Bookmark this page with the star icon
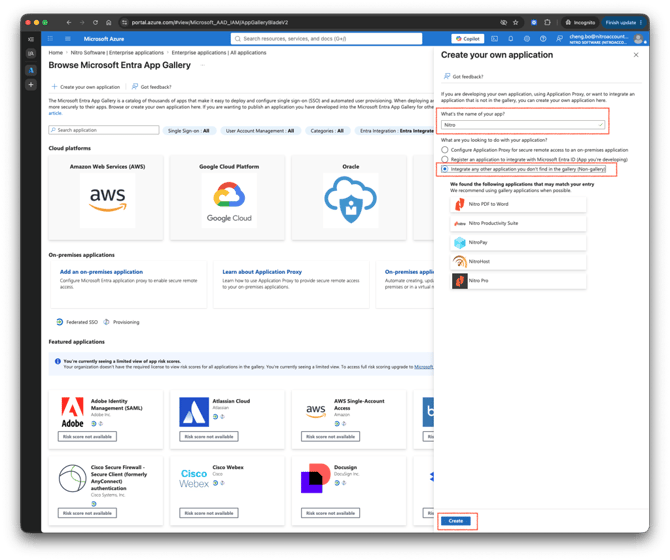The image size is (670, 560). pyautogui.click(x=516, y=22)
